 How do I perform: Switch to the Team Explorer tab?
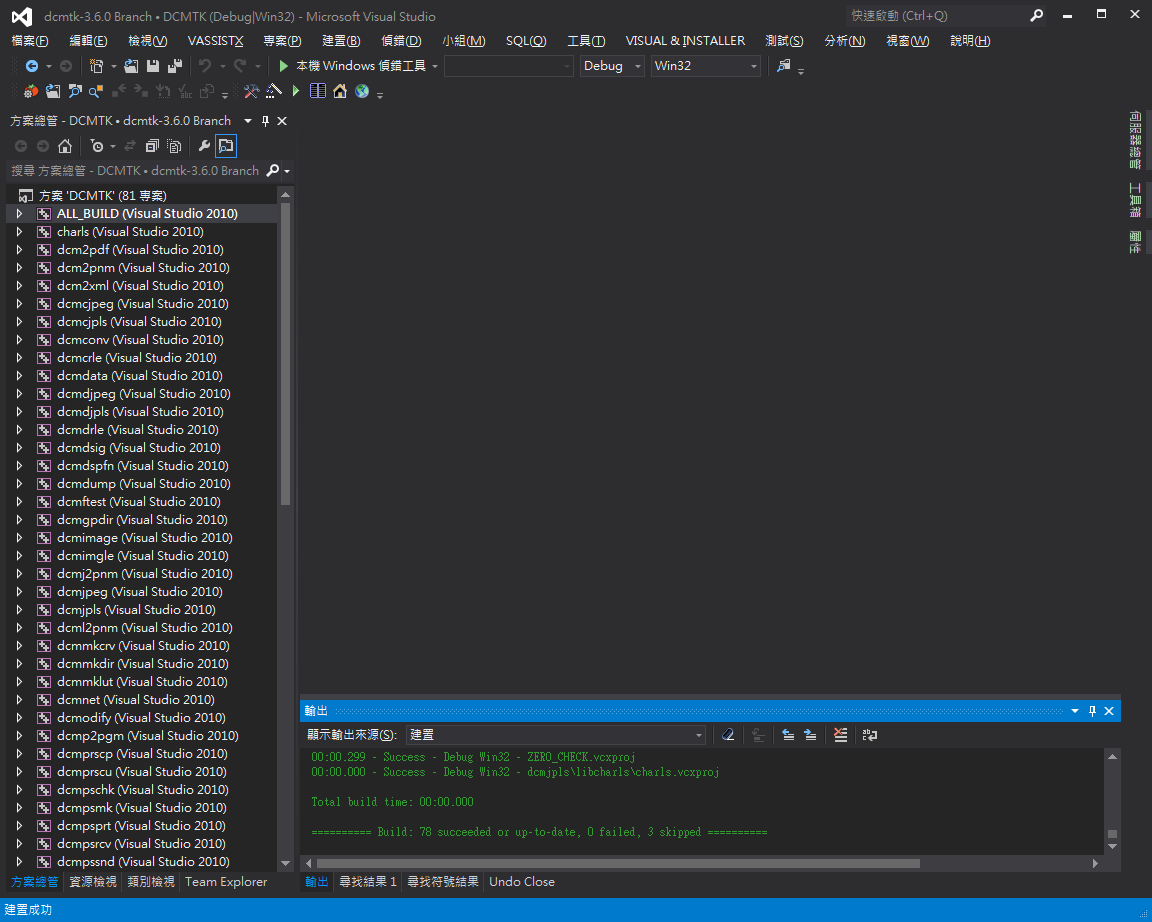[x=226, y=882]
